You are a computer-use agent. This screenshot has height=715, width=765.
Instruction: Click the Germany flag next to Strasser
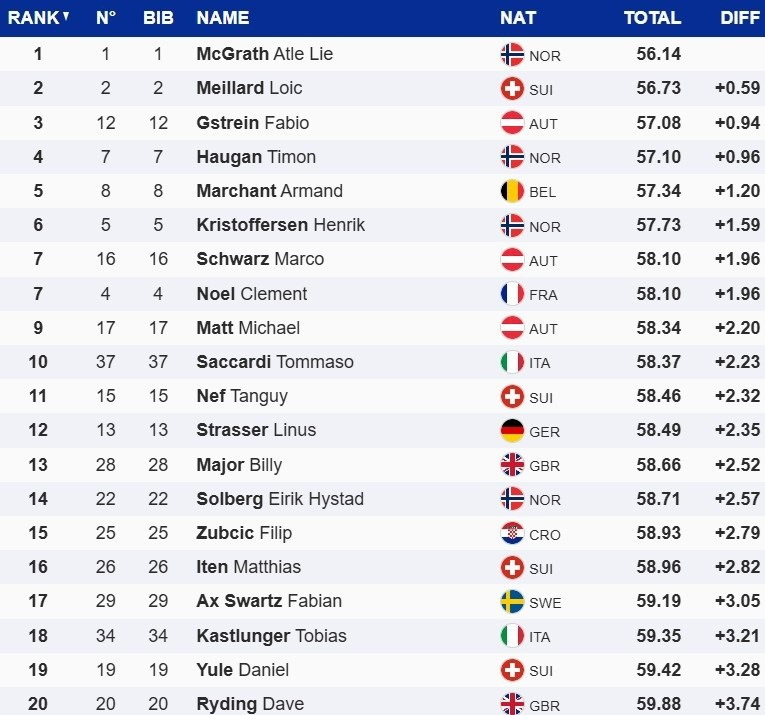[512, 431]
